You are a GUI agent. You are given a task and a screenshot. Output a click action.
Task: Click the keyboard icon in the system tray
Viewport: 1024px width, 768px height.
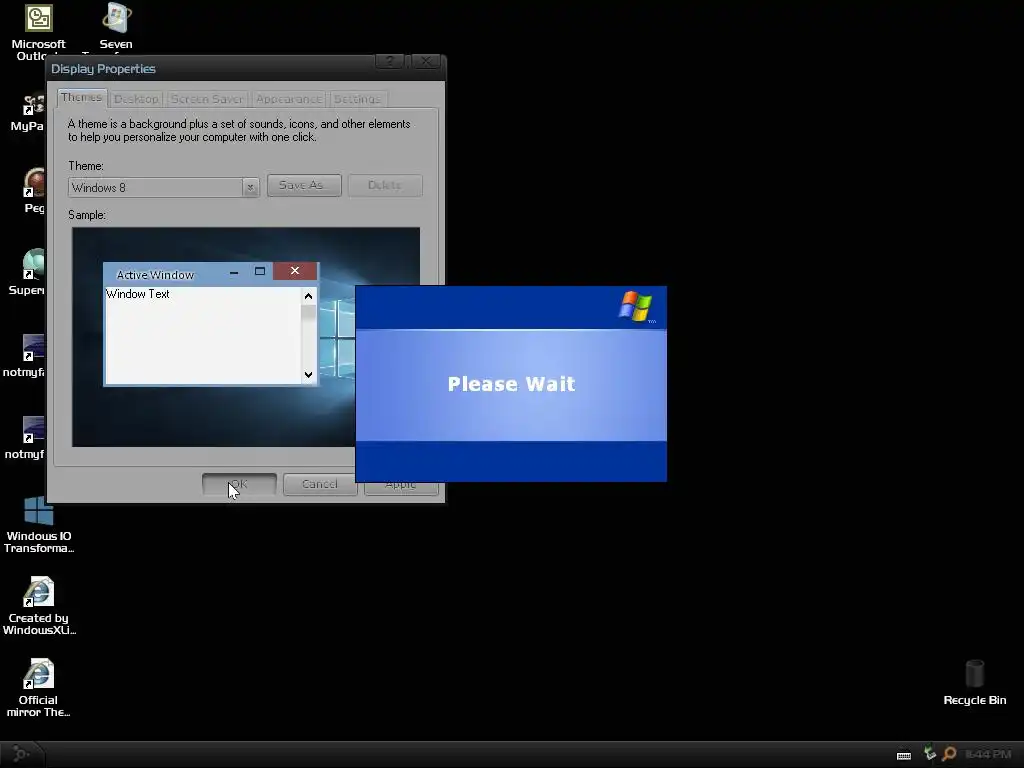click(x=904, y=755)
